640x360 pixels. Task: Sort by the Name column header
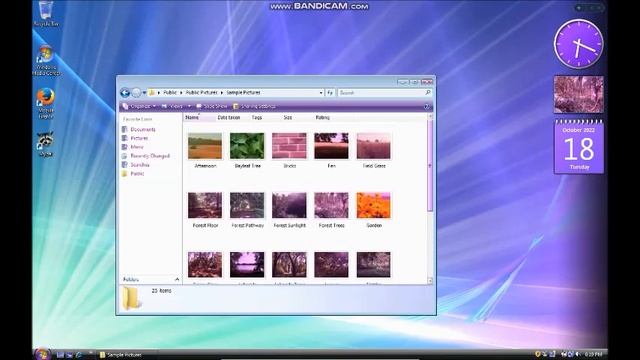199,118
